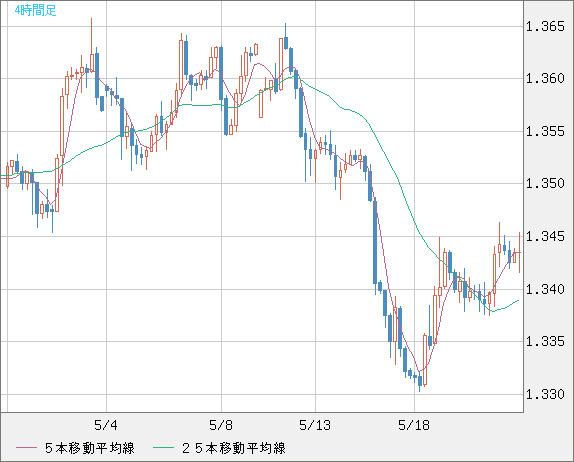Viewport: 574px width, 462px height.
Task: Click the 1.335 price axis label
Action: tap(545, 342)
